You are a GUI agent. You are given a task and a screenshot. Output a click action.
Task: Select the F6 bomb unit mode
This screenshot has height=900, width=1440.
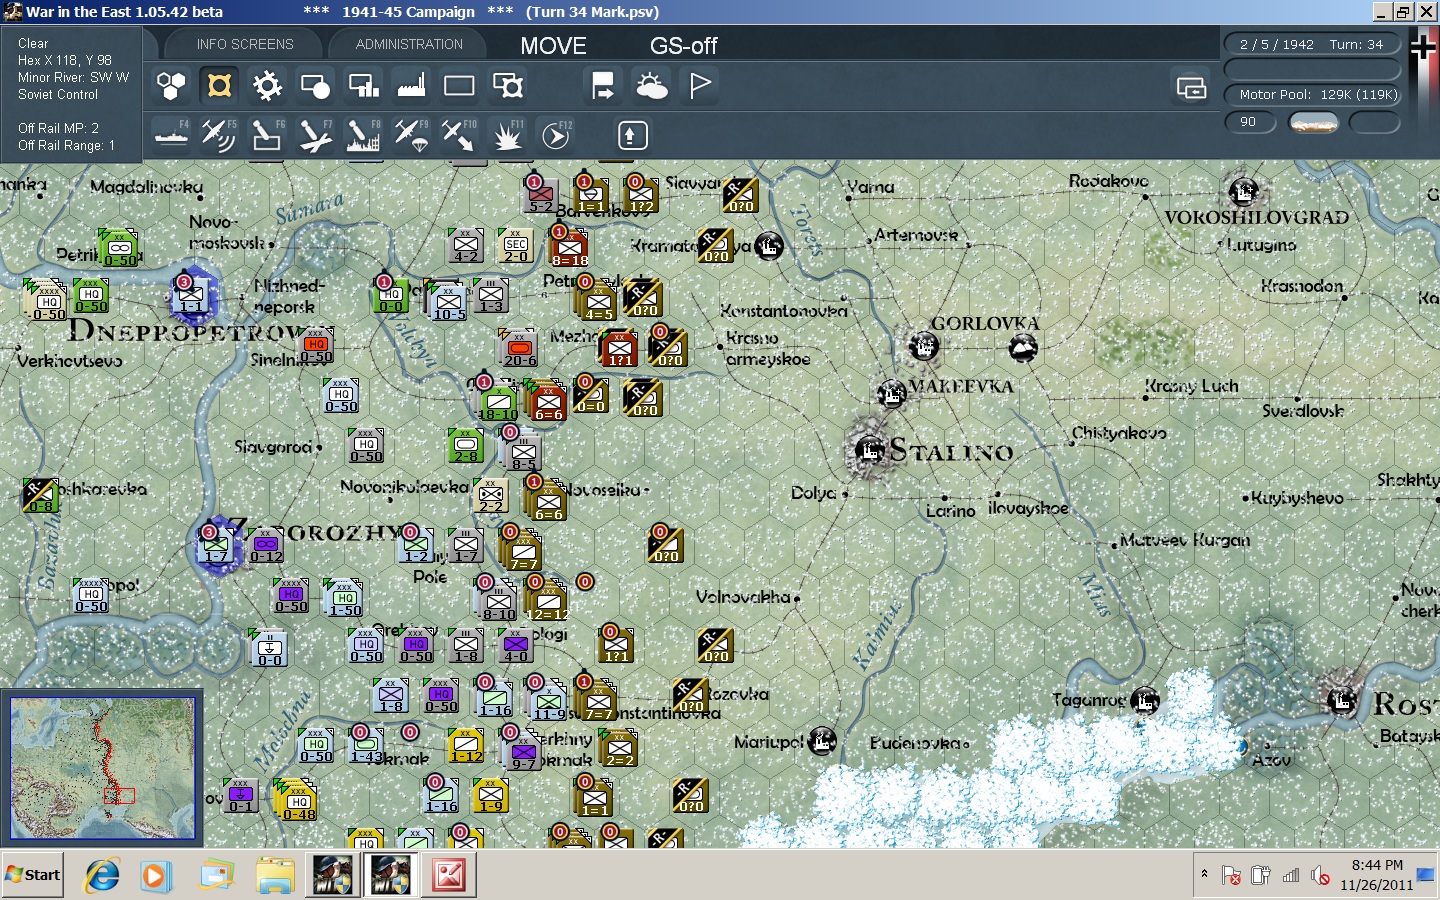click(267, 135)
